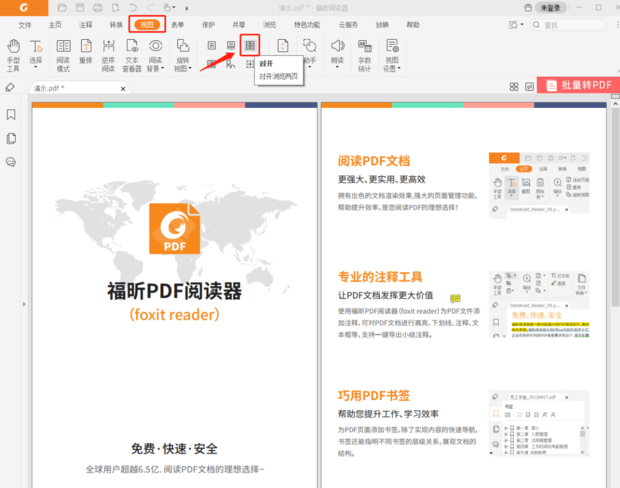Click the Read Aloud speaker icon

coord(338,46)
